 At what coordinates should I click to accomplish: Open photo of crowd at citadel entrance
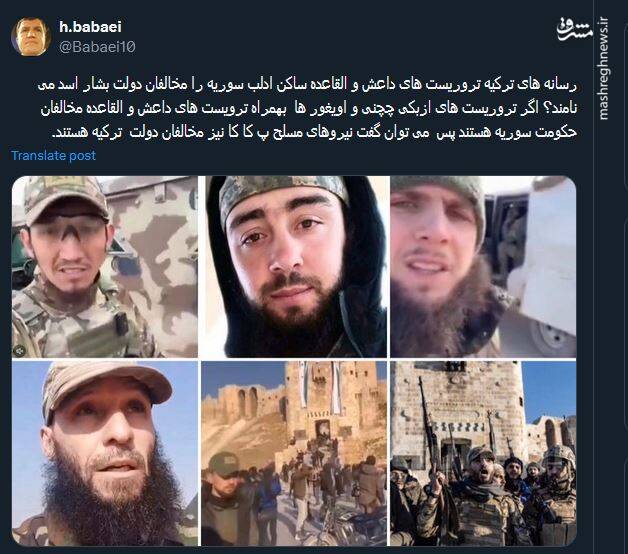coord(294,453)
